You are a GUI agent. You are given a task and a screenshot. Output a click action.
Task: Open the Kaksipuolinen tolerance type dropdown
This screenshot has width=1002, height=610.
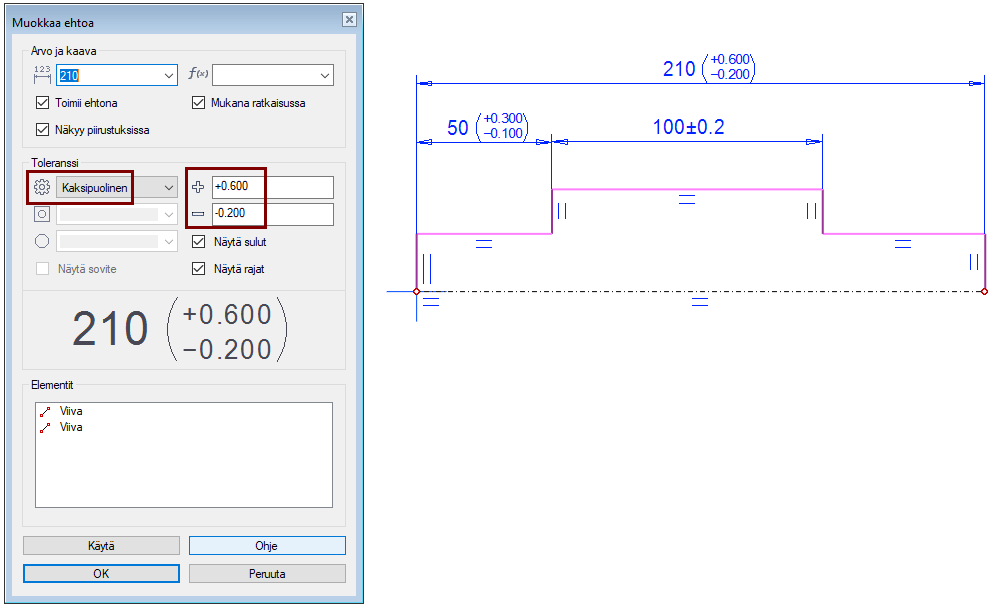(x=168, y=187)
